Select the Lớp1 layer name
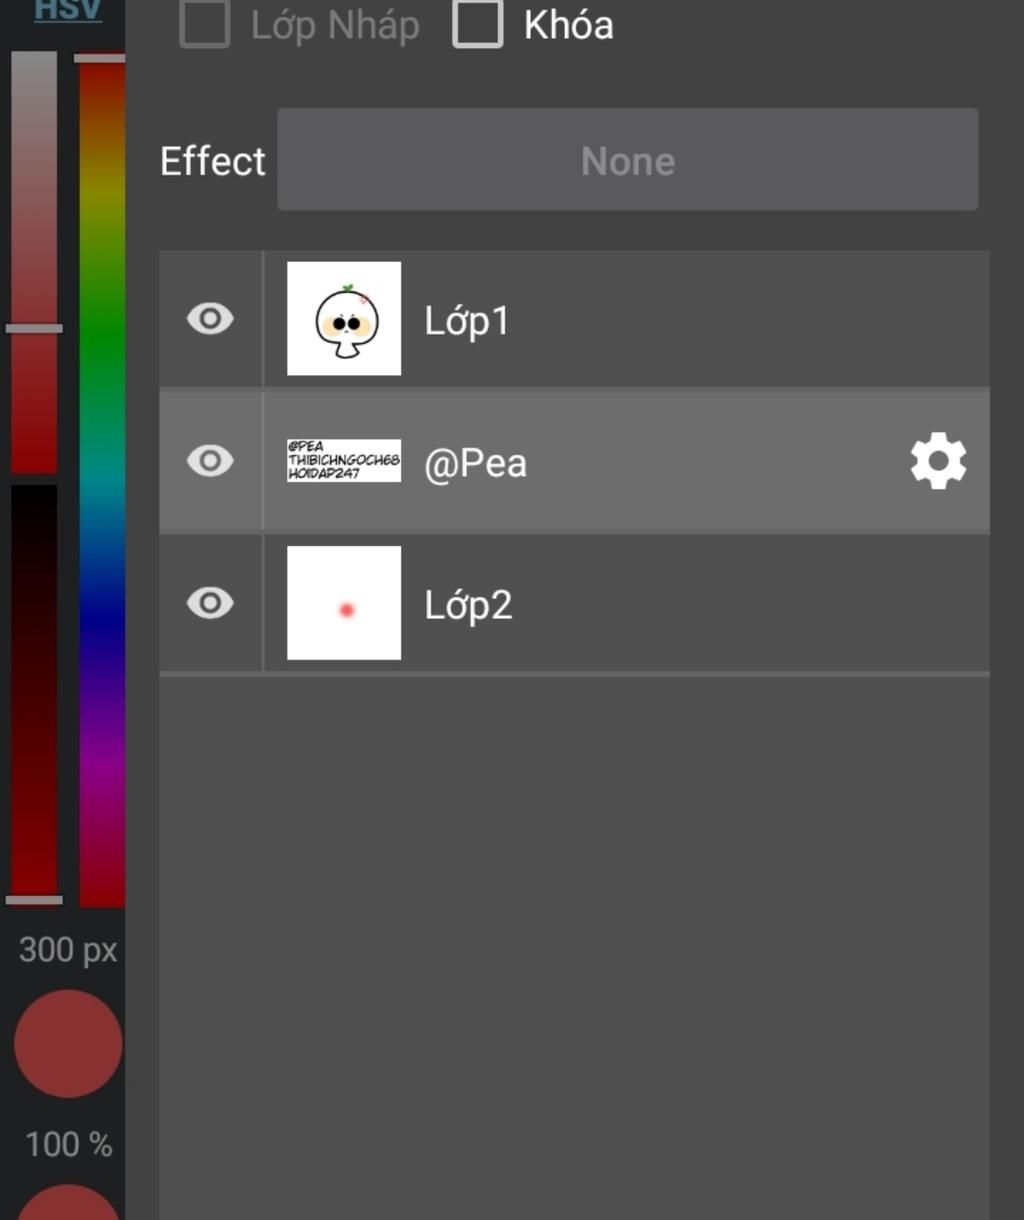This screenshot has width=1024, height=1220. click(x=467, y=321)
